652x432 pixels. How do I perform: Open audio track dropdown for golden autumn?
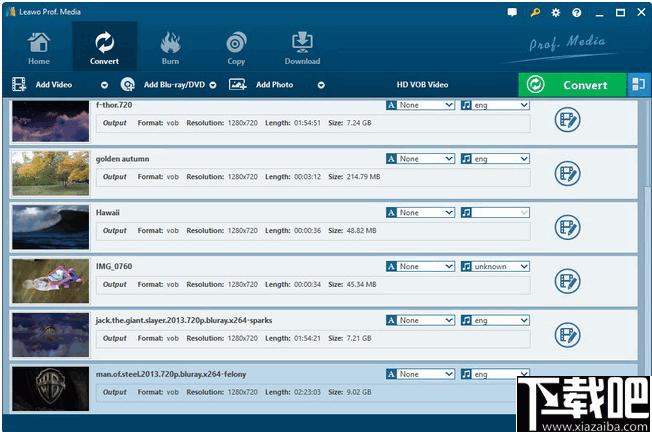tap(495, 159)
